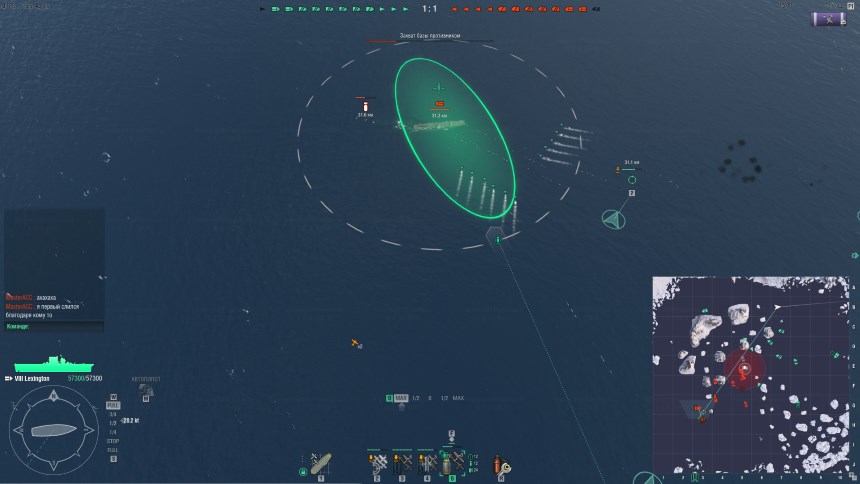The height and width of the screenshot is (484, 860).
Task: Select the aircraft carrier ship slot 1
Action: tap(321, 464)
